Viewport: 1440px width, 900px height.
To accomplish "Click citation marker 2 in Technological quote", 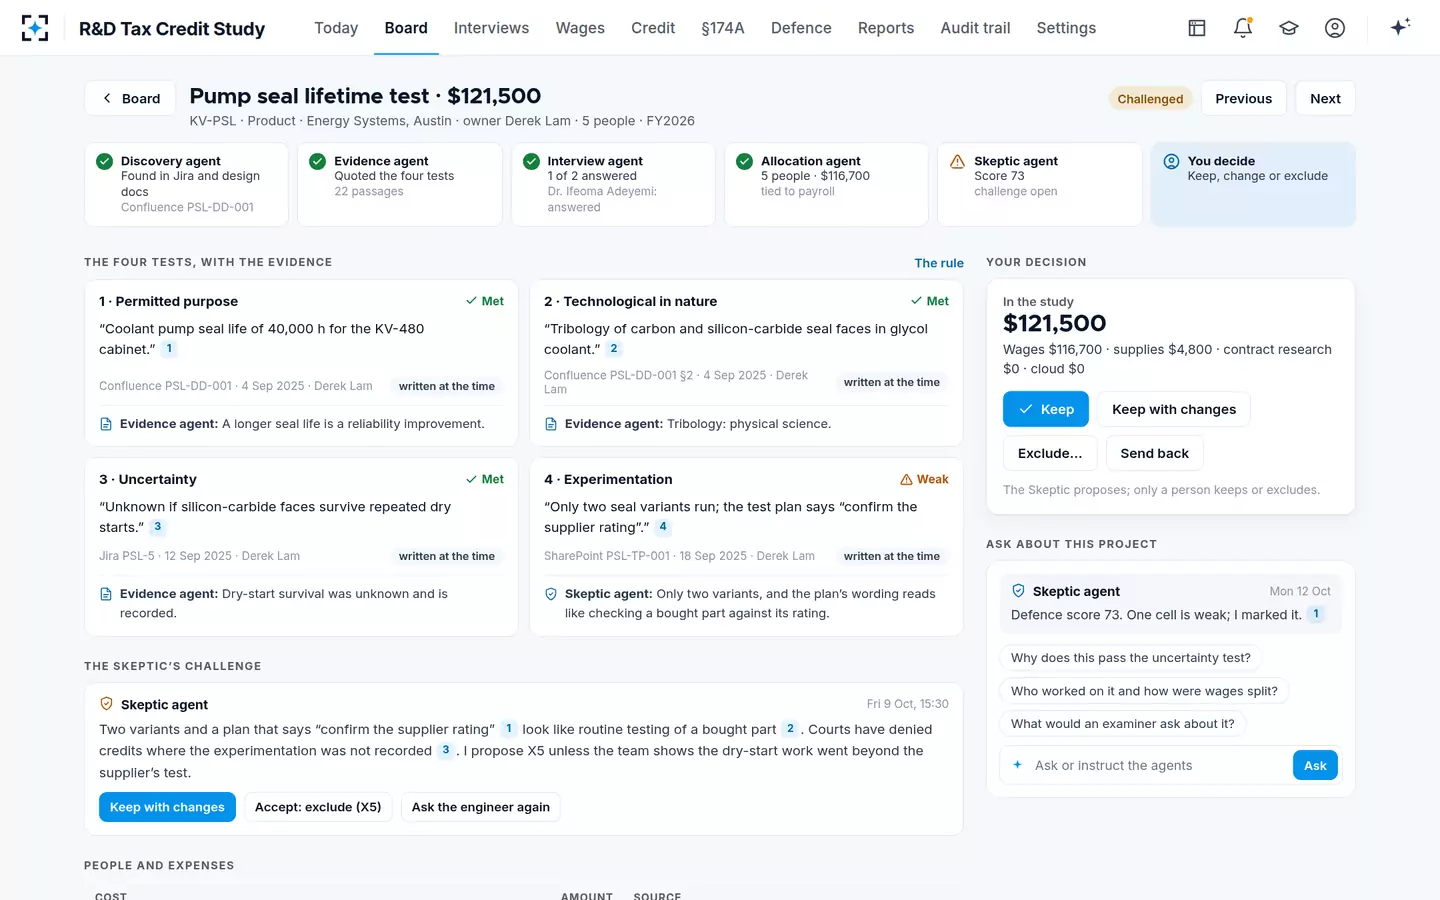I will click(x=614, y=349).
